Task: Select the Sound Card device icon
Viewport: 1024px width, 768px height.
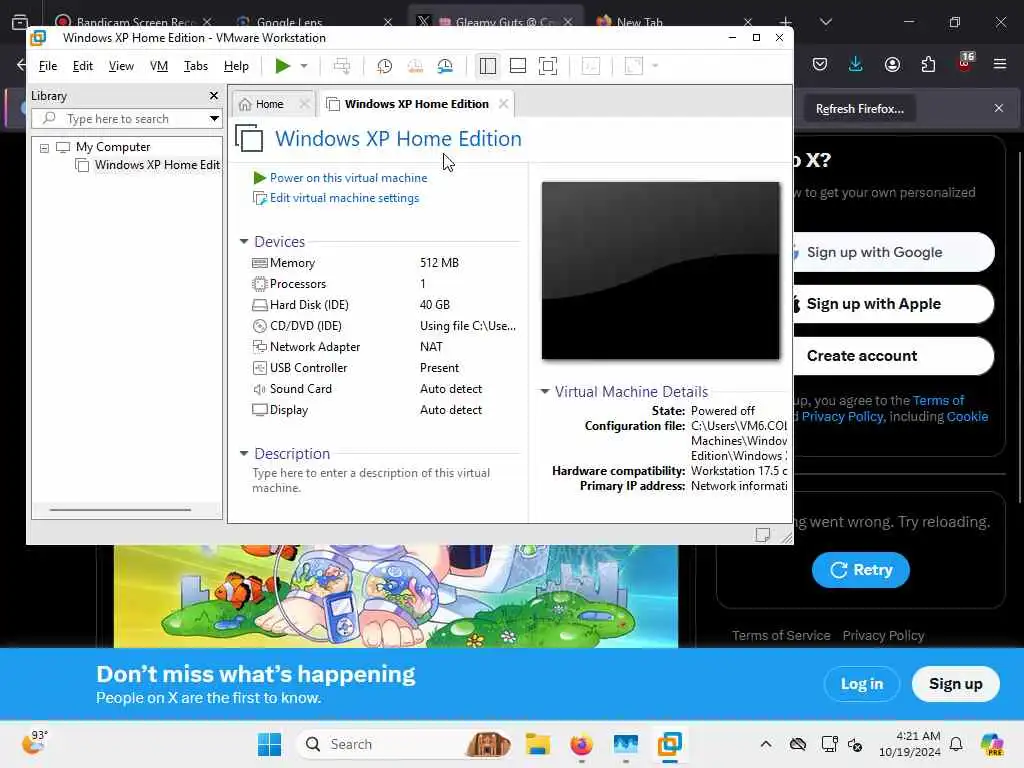Action: (260, 389)
